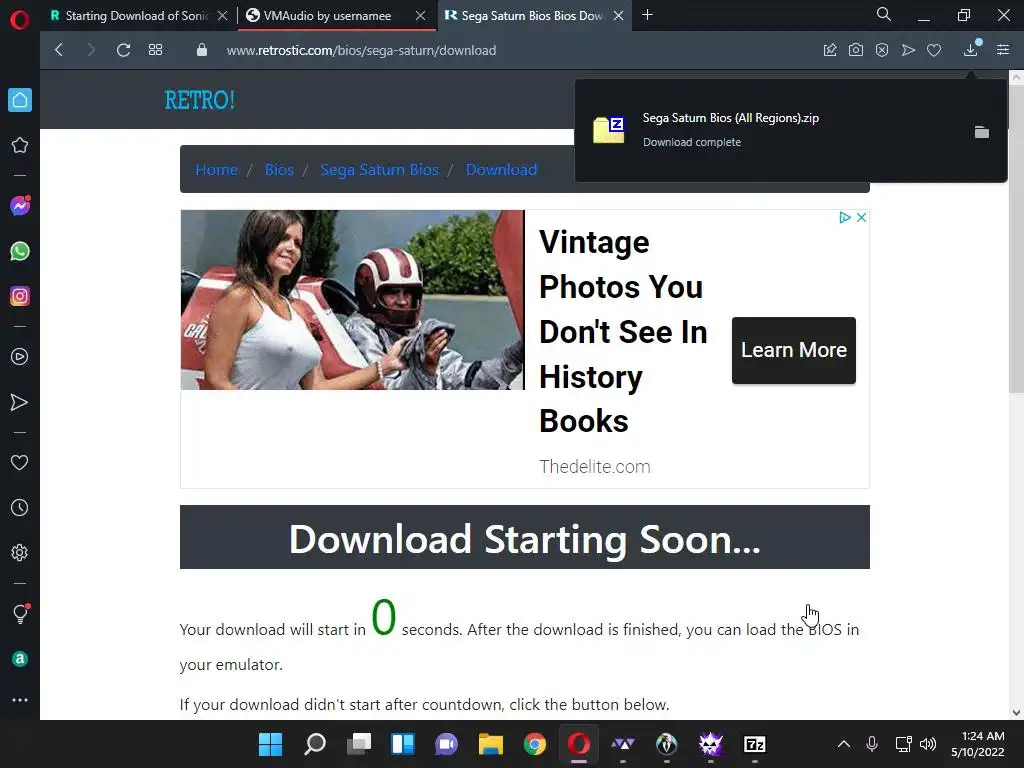Open My Flow in the sidebar

(x=20, y=402)
